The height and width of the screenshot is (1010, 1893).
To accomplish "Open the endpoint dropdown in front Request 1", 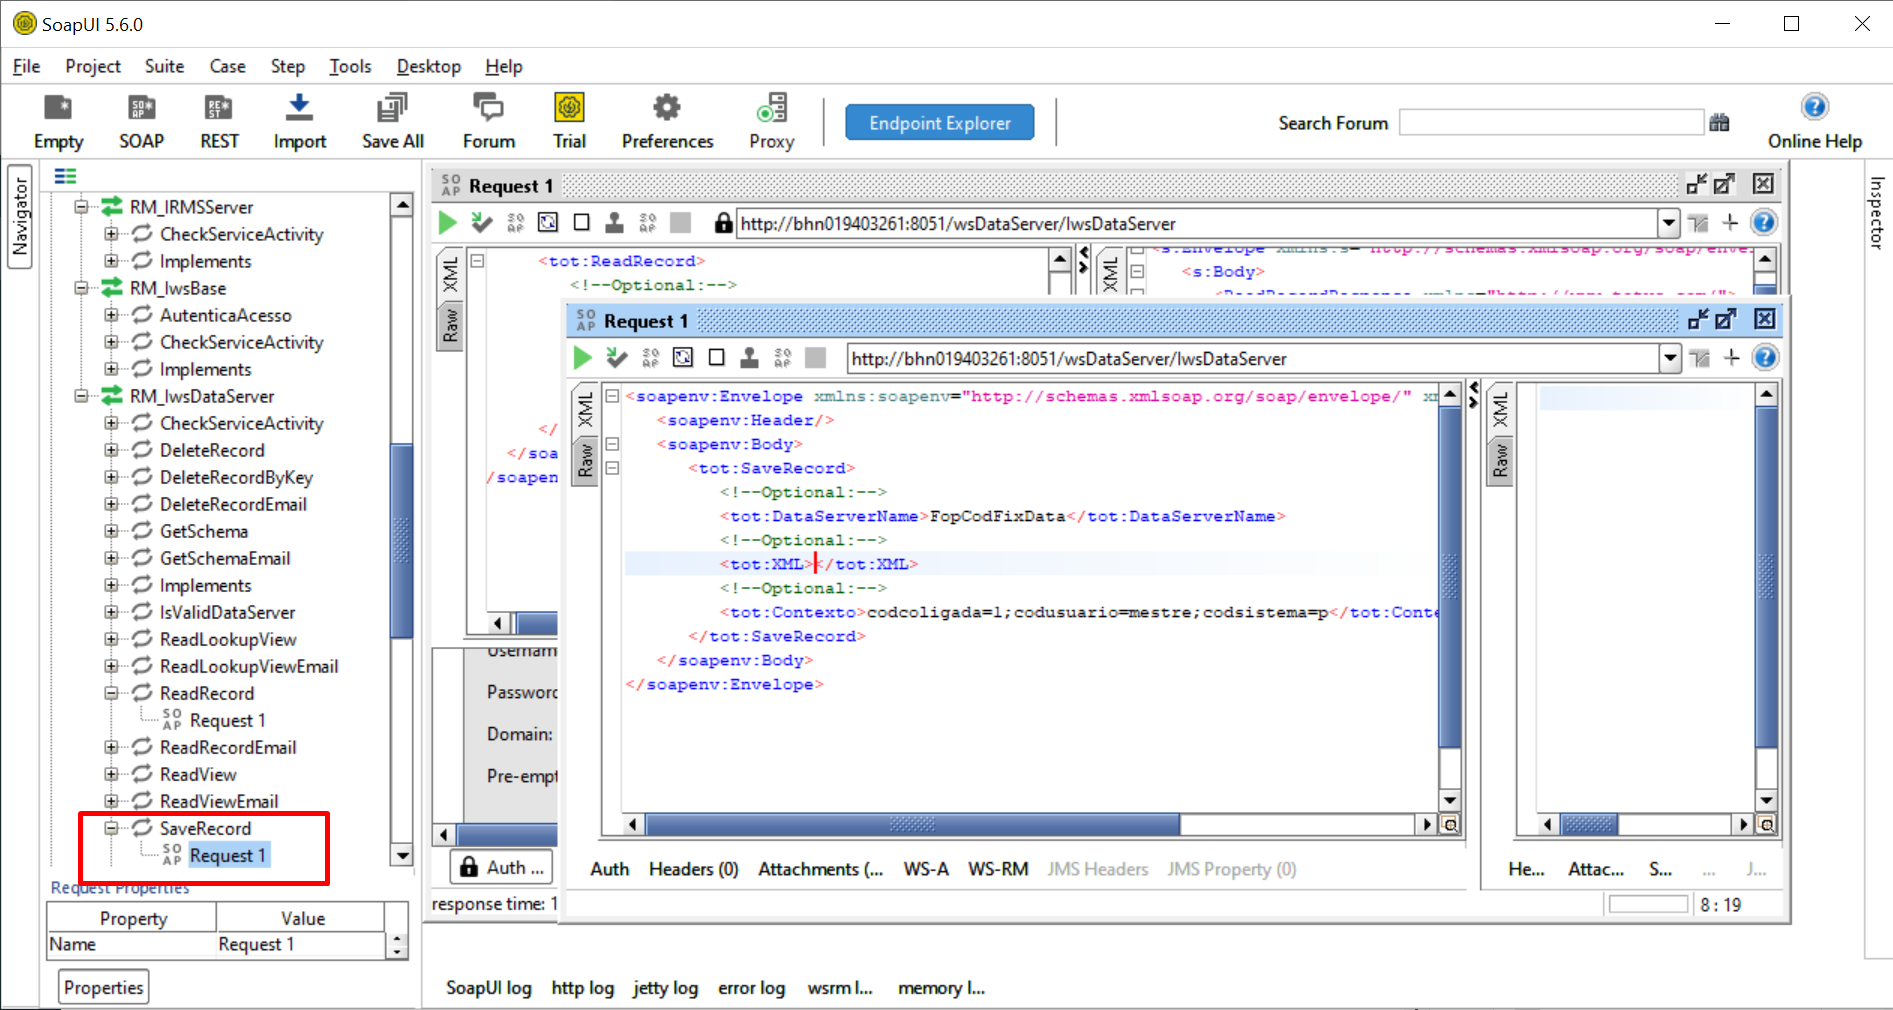I will point(1669,358).
